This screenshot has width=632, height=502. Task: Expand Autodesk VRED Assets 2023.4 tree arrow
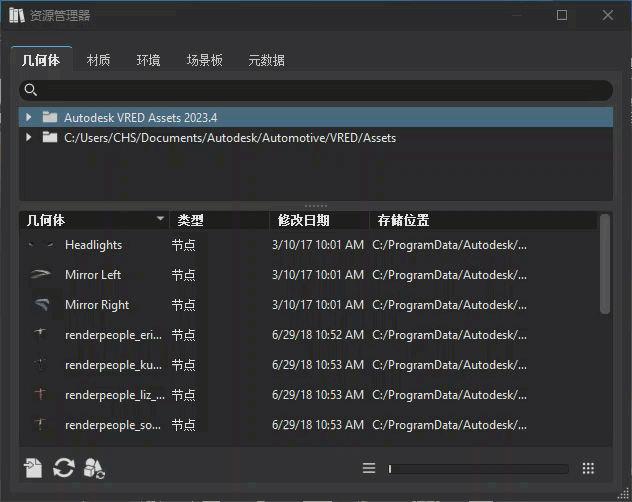pyautogui.click(x=29, y=117)
